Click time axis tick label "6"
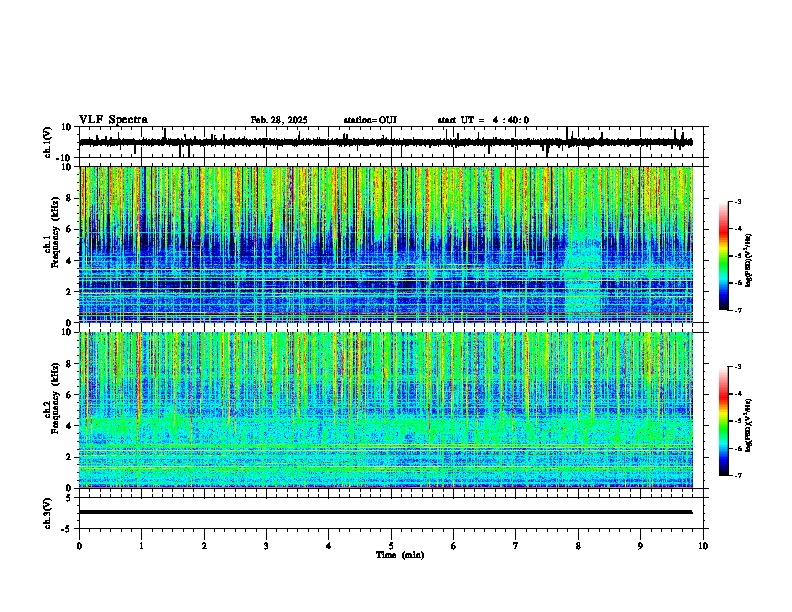 453,546
